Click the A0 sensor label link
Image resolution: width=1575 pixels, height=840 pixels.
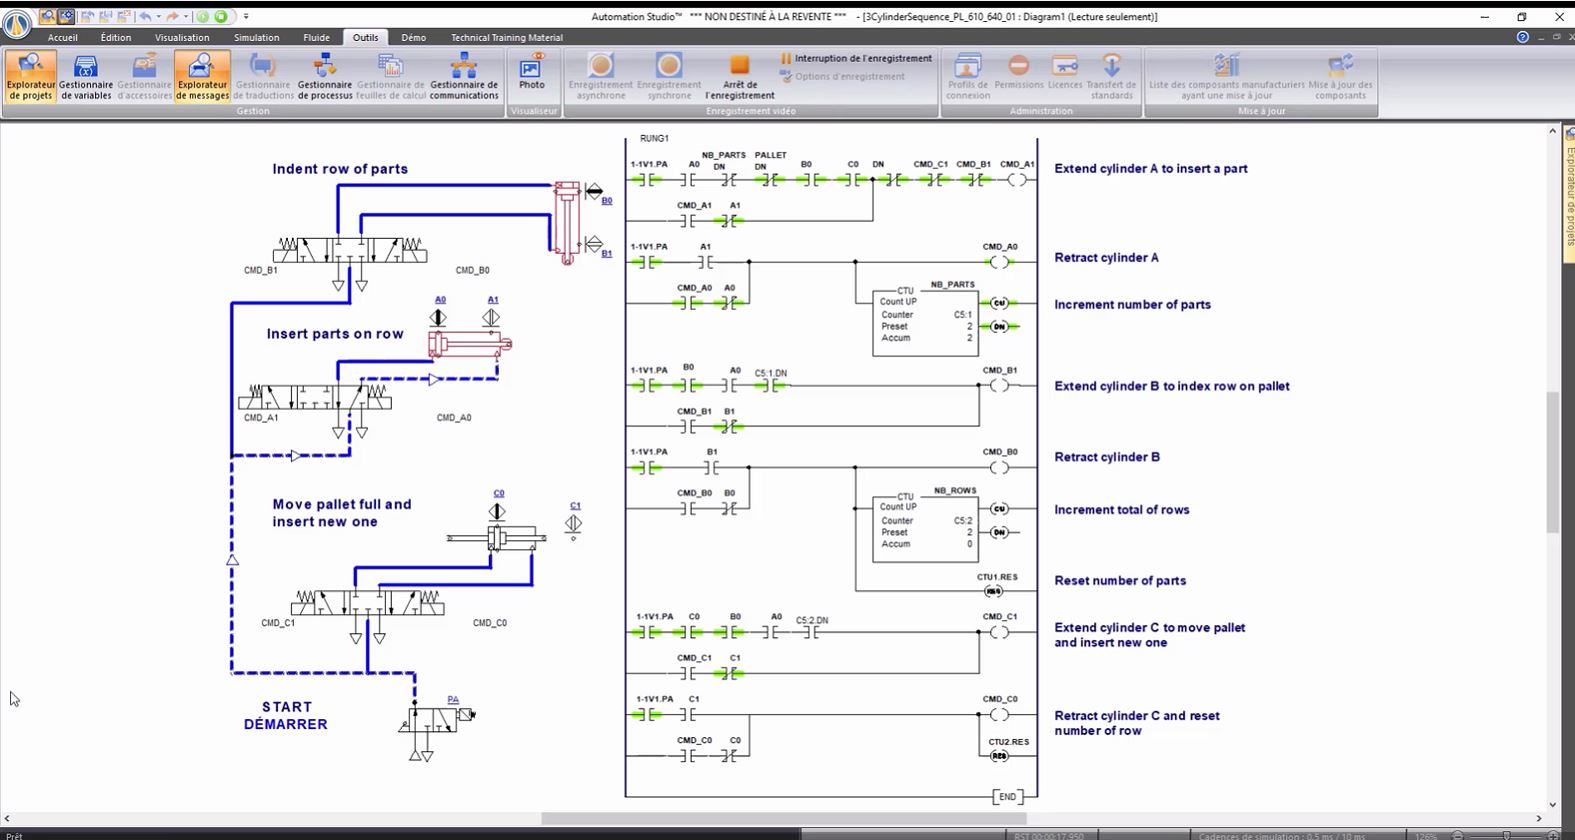tap(440, 300)
